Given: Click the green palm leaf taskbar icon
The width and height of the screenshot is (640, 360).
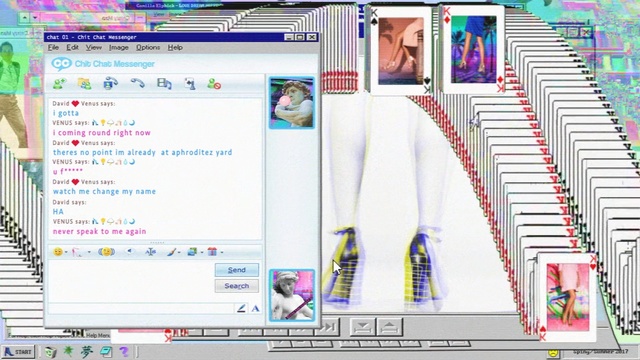Looking at the screenshot, I should [x=68, y=351].
